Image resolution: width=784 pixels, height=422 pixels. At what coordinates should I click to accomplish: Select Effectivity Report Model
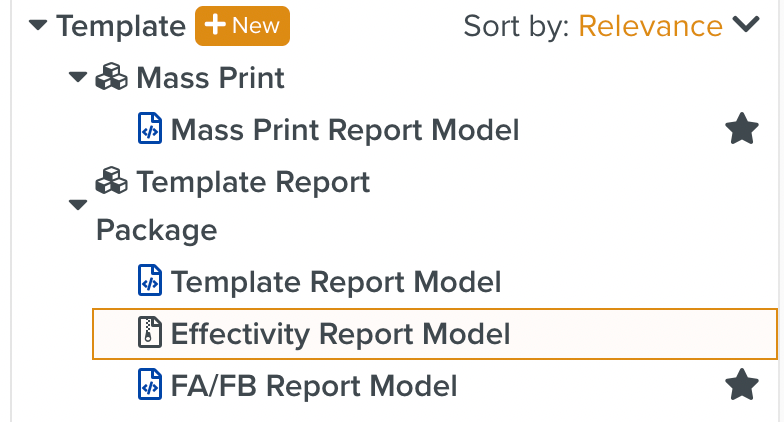pyautogui.click(x=340, y=333)
